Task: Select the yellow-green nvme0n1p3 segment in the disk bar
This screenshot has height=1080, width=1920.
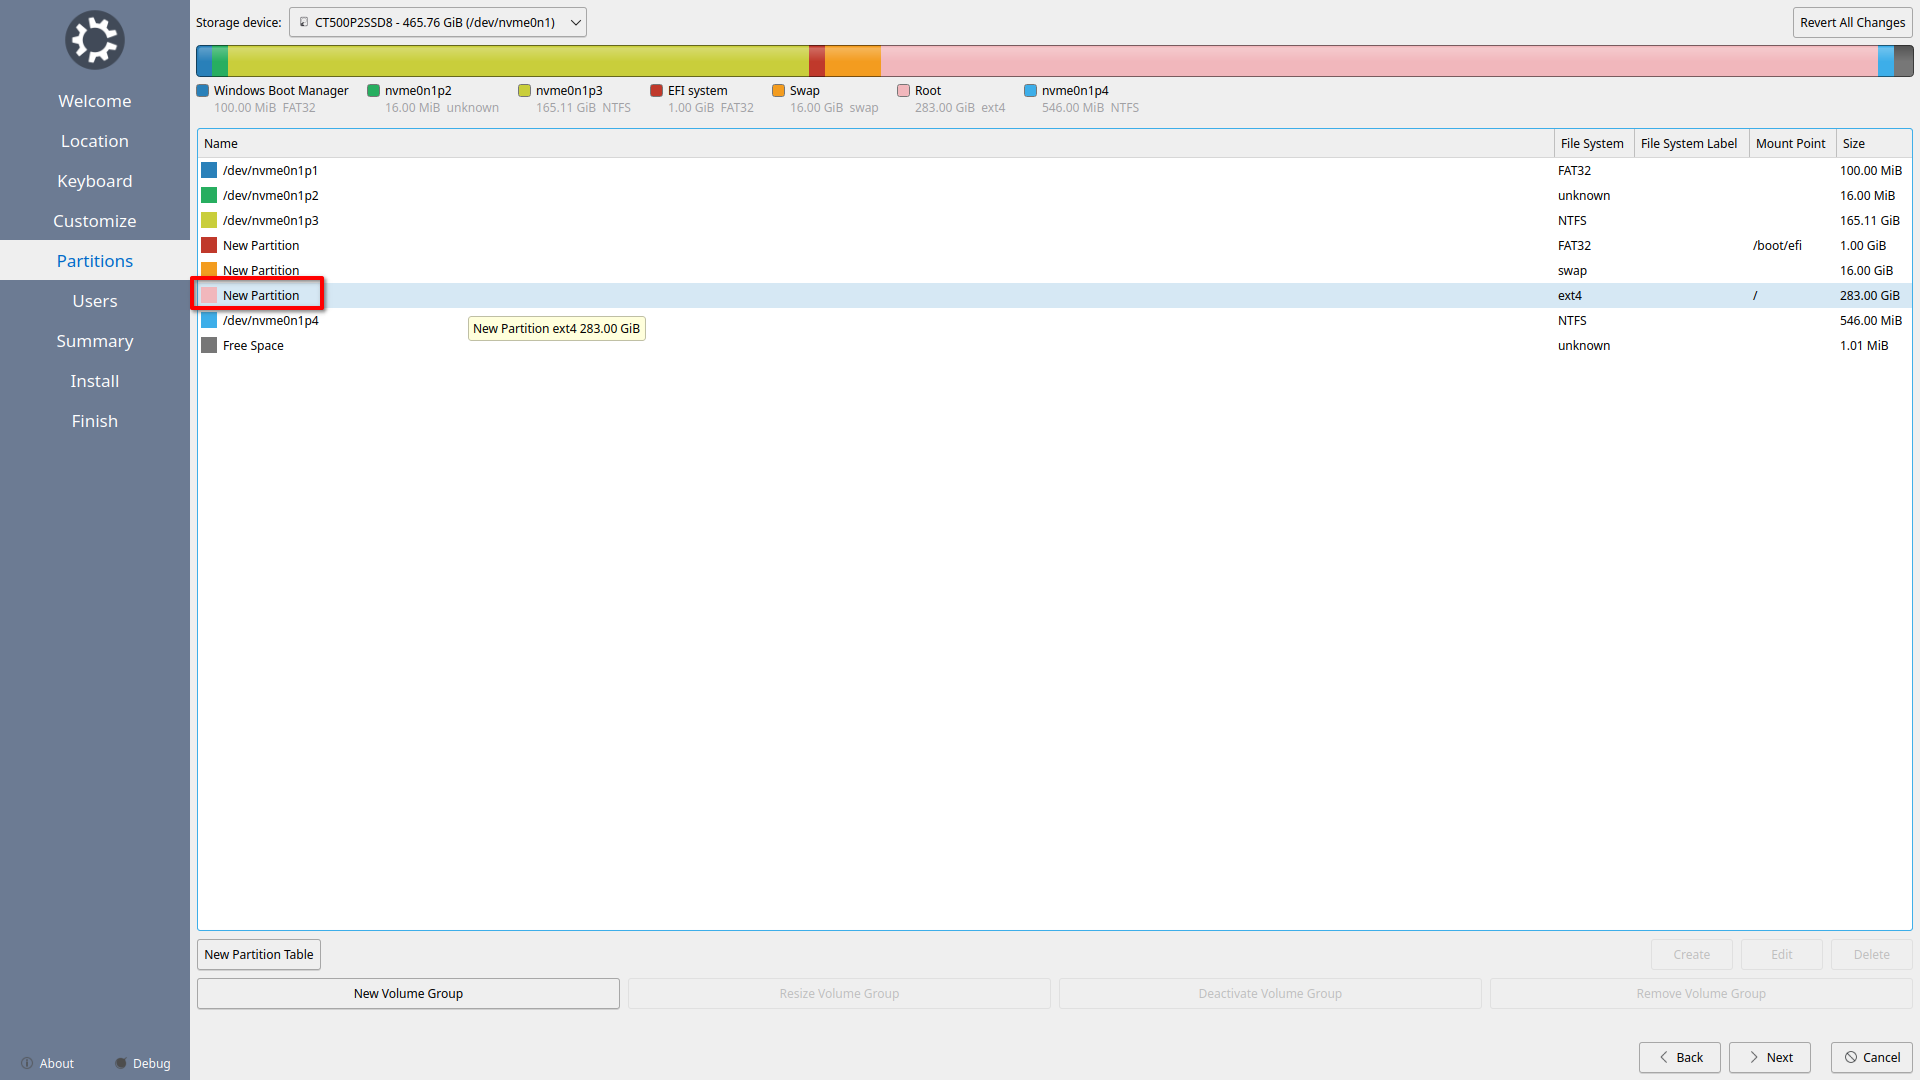Action: (x=517, y=61)
